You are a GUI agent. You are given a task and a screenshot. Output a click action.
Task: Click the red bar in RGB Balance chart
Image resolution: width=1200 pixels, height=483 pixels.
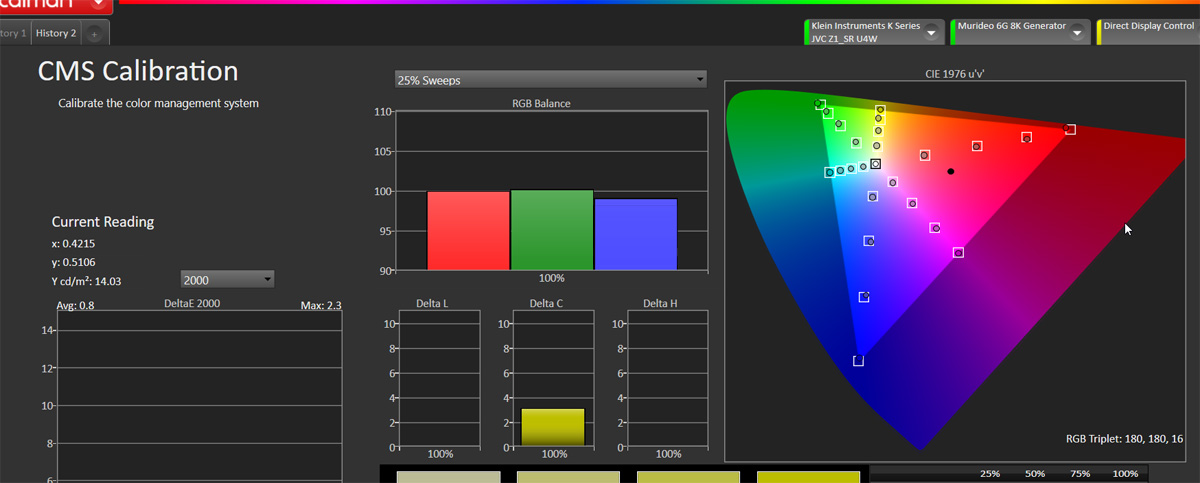click(468, 230)
